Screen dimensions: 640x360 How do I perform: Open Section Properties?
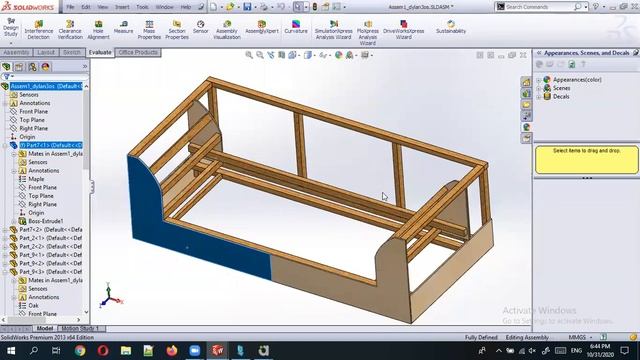tap(177, 29)
